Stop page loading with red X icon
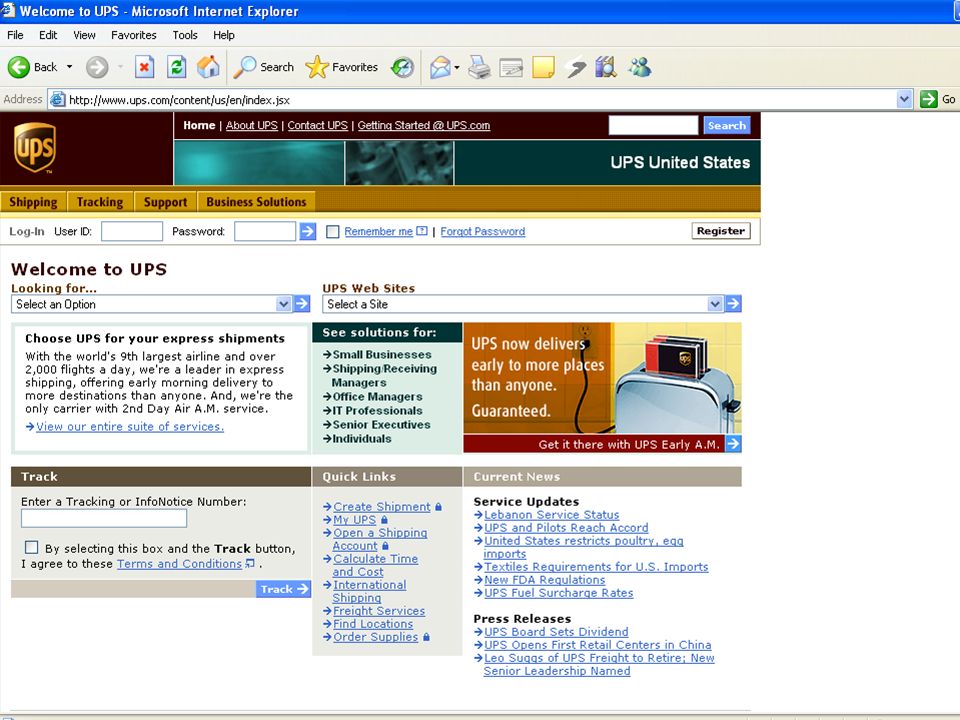Screen dimensions: 960x720 [x=144, y=67]
